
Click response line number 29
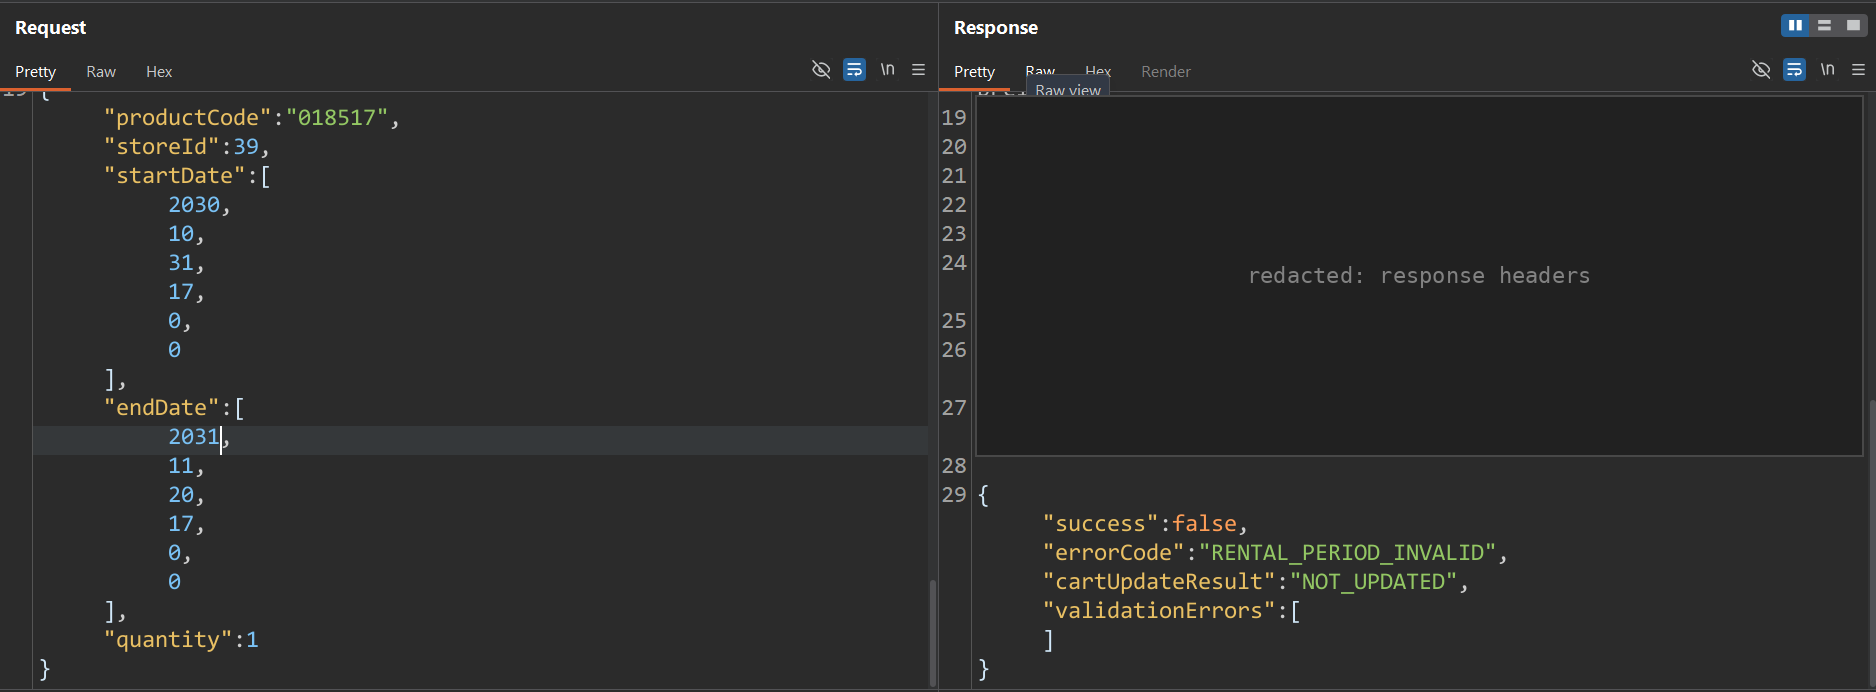pos(954,495)
